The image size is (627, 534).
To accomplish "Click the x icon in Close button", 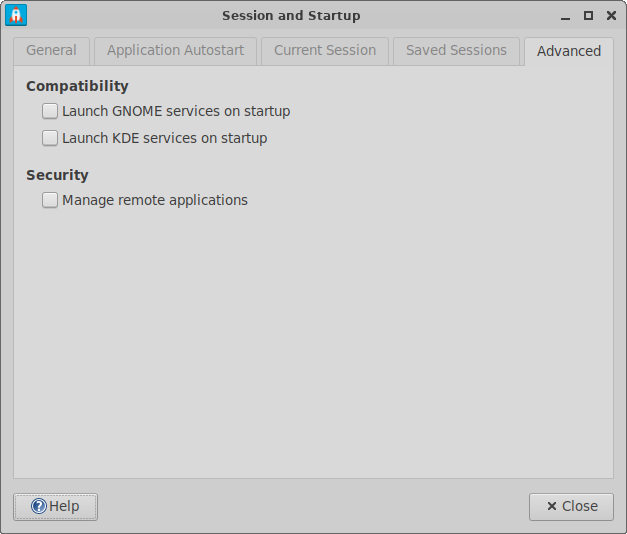I will click(550, 507).
